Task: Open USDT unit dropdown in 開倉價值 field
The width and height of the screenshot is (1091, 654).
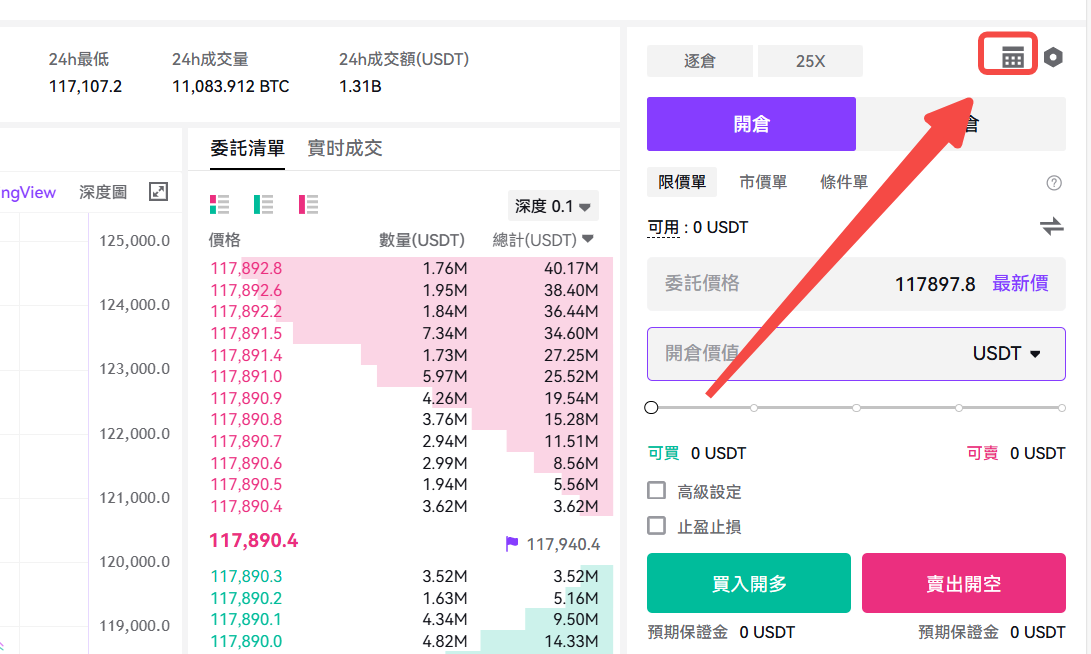Action: click(1007, 353)
